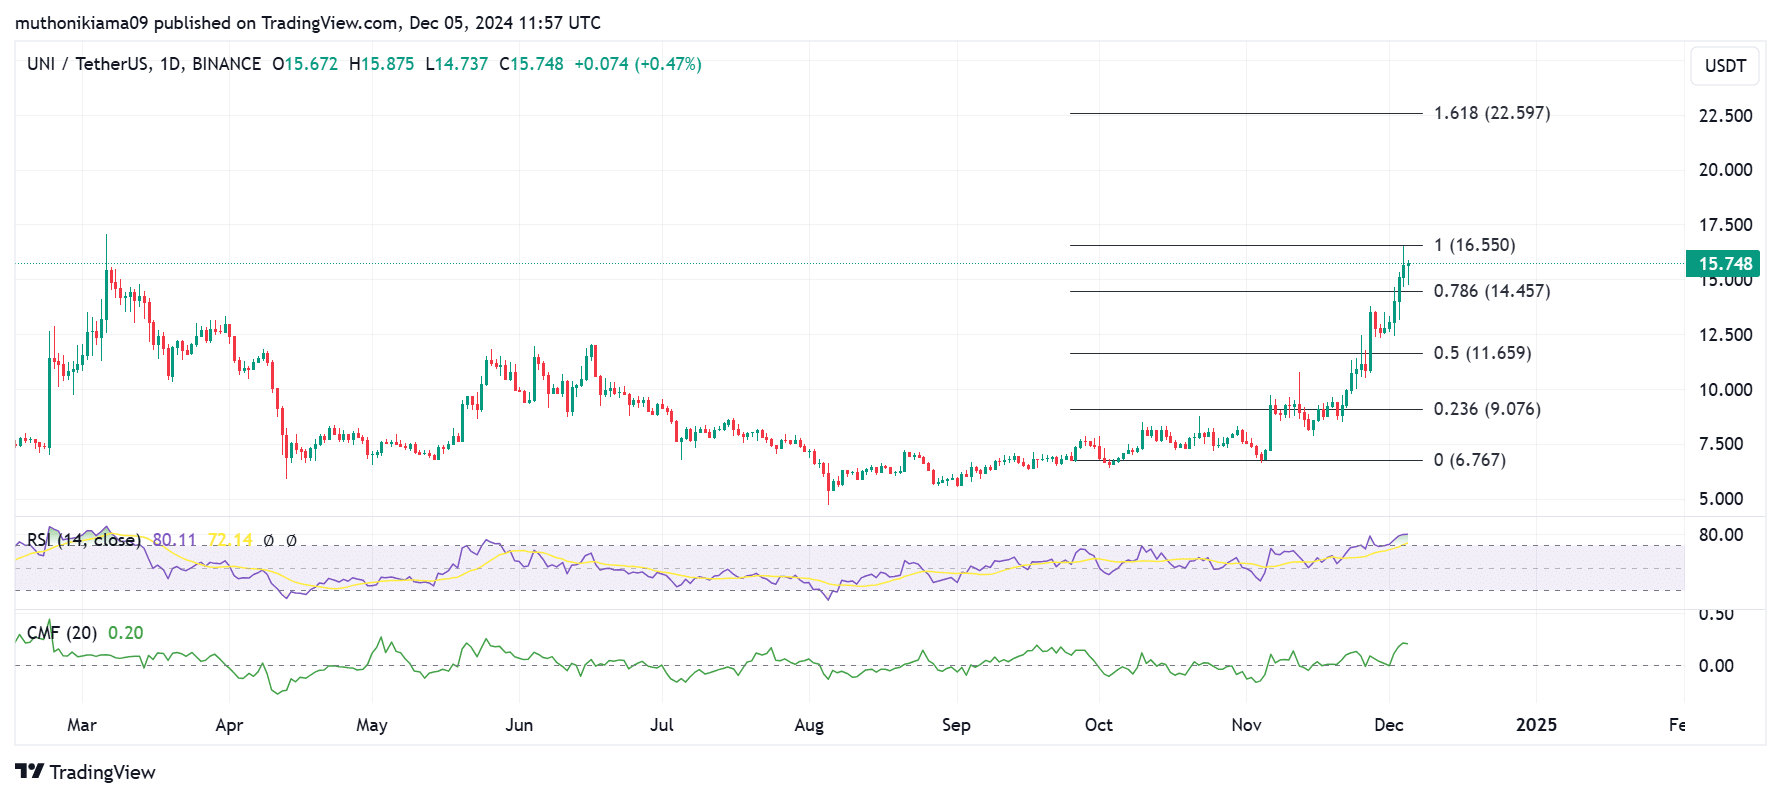
Task: Click the TradingView wordmark at bottom
Action: (103, 772)
